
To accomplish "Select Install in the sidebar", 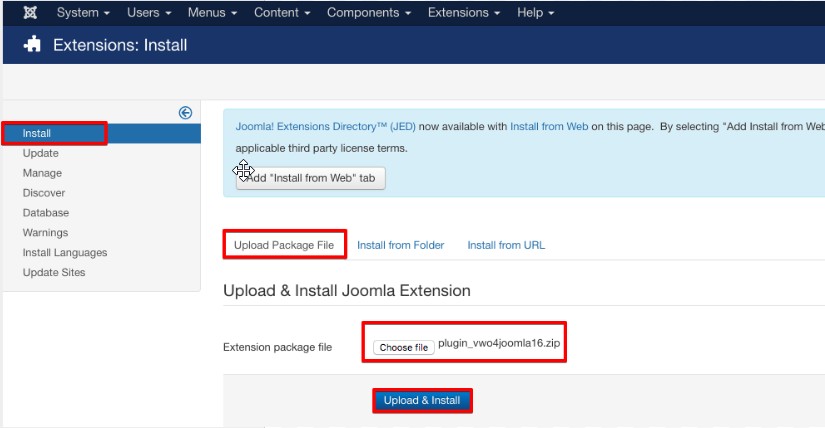I will (102, 133).
